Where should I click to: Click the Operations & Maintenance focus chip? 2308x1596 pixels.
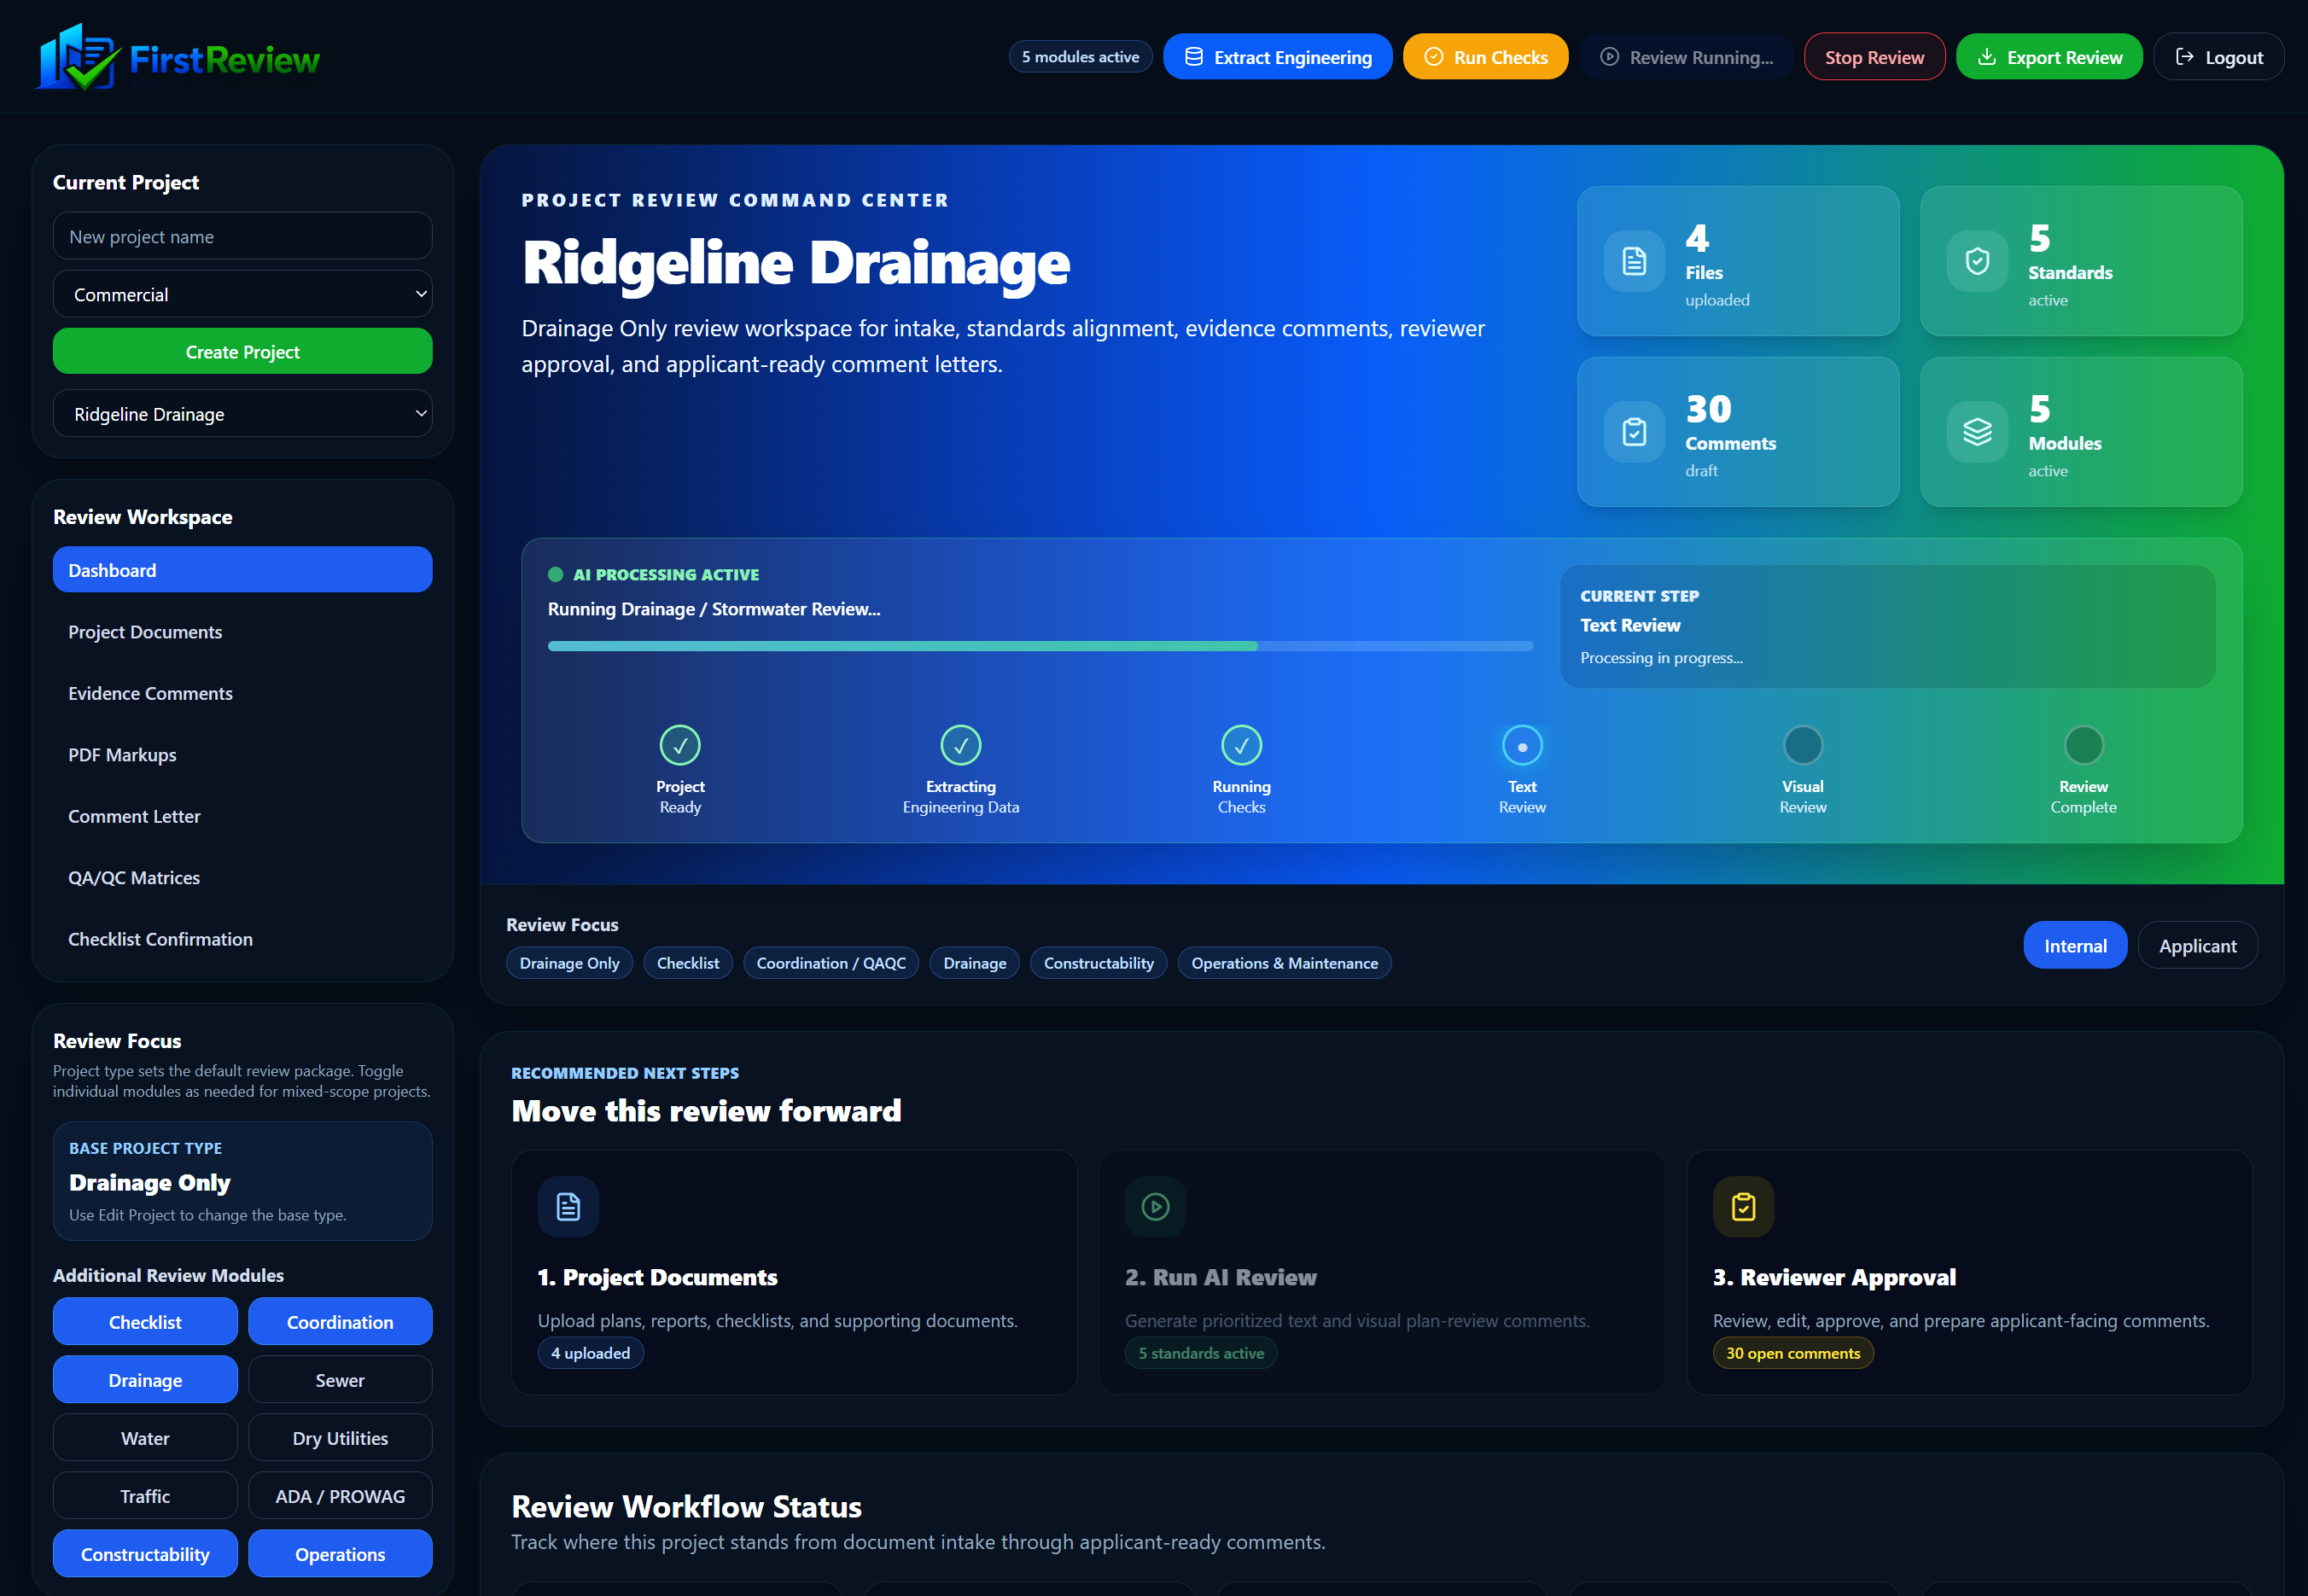click(1284, 963)
